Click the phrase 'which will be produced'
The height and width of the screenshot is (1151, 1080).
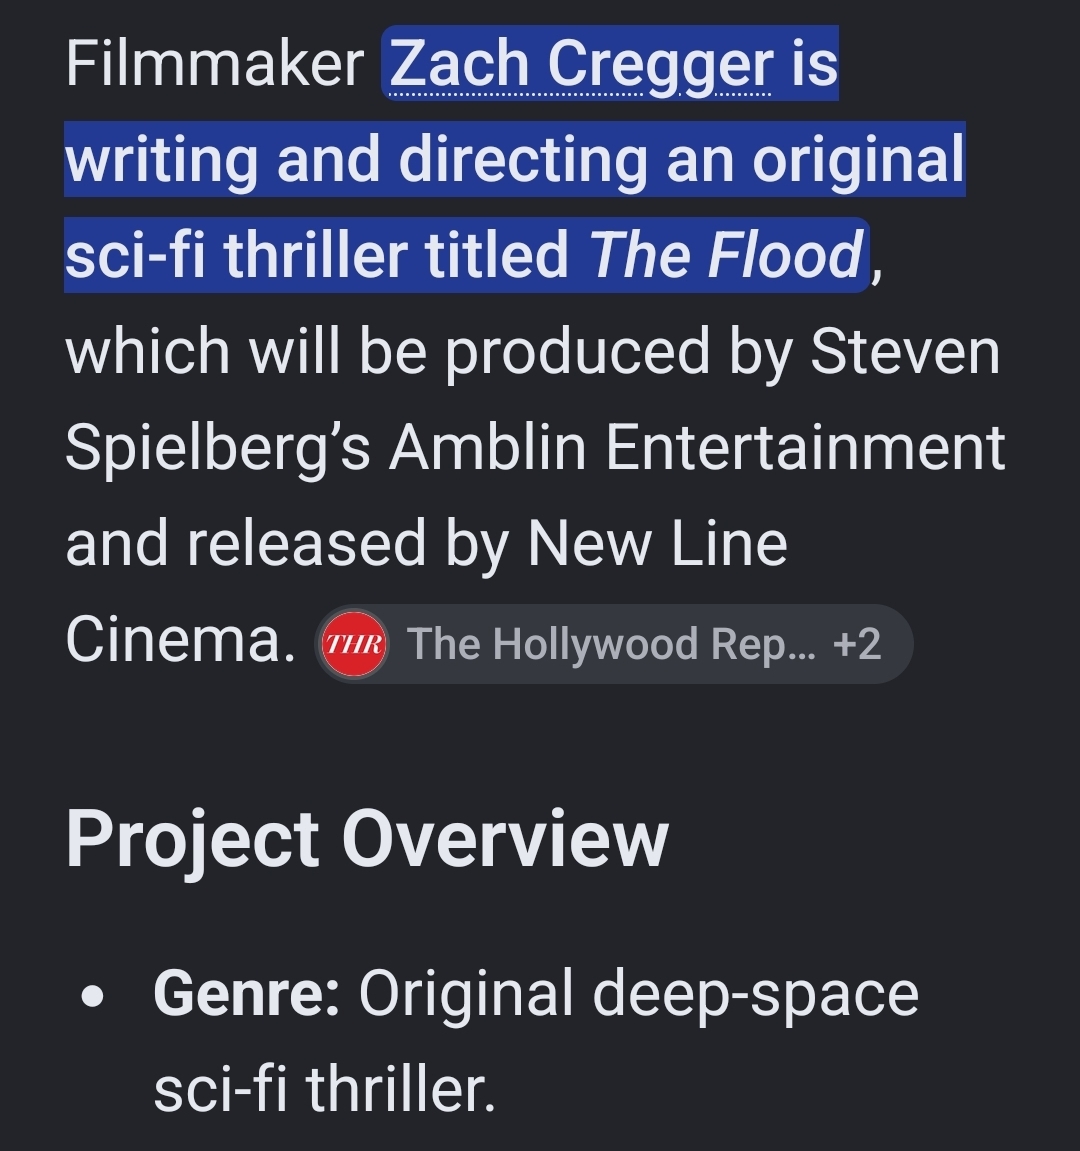pyautogui.click(x=388, y=352)
